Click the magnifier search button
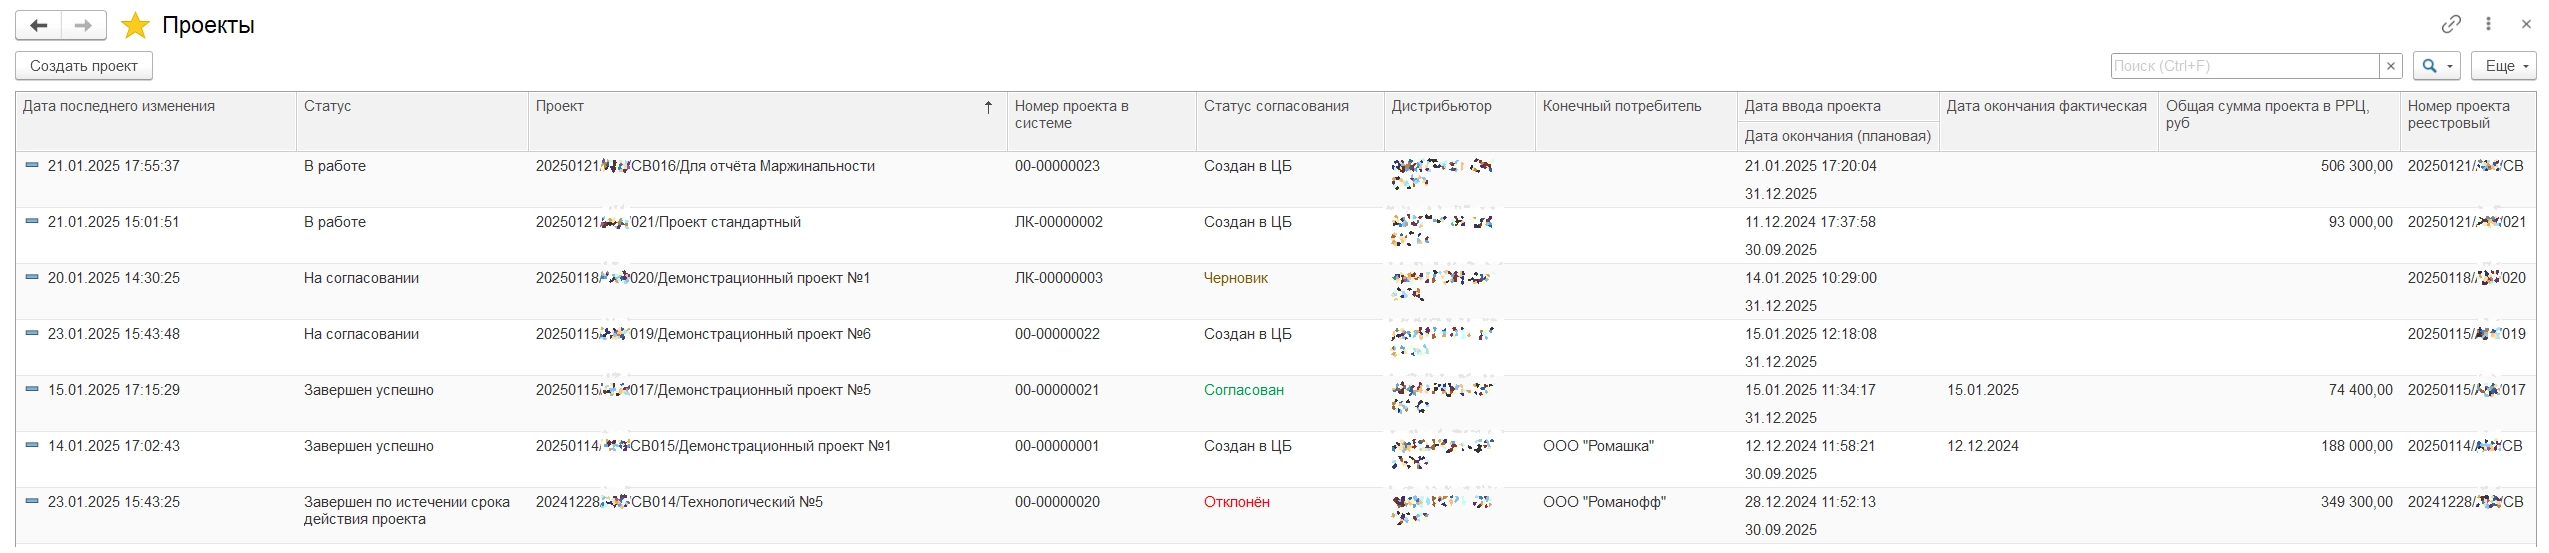The height and width of the screenshot is (553, 2549). pos(2430,66)
